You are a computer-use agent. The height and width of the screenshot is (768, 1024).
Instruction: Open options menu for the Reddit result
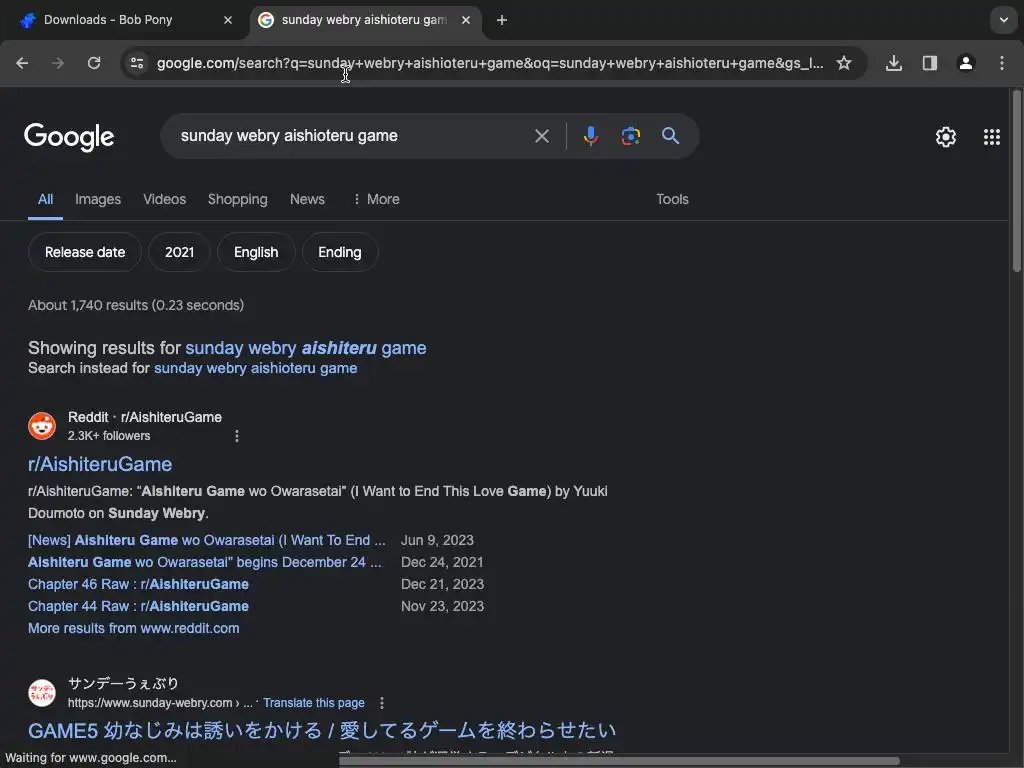tap(236, 436)
